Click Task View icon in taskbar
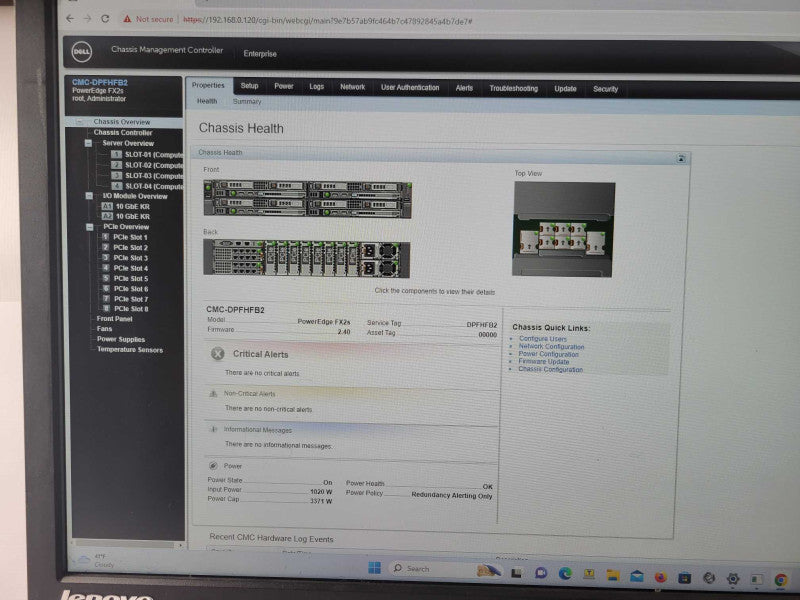800x600 pixels. [x=516, y=572]
